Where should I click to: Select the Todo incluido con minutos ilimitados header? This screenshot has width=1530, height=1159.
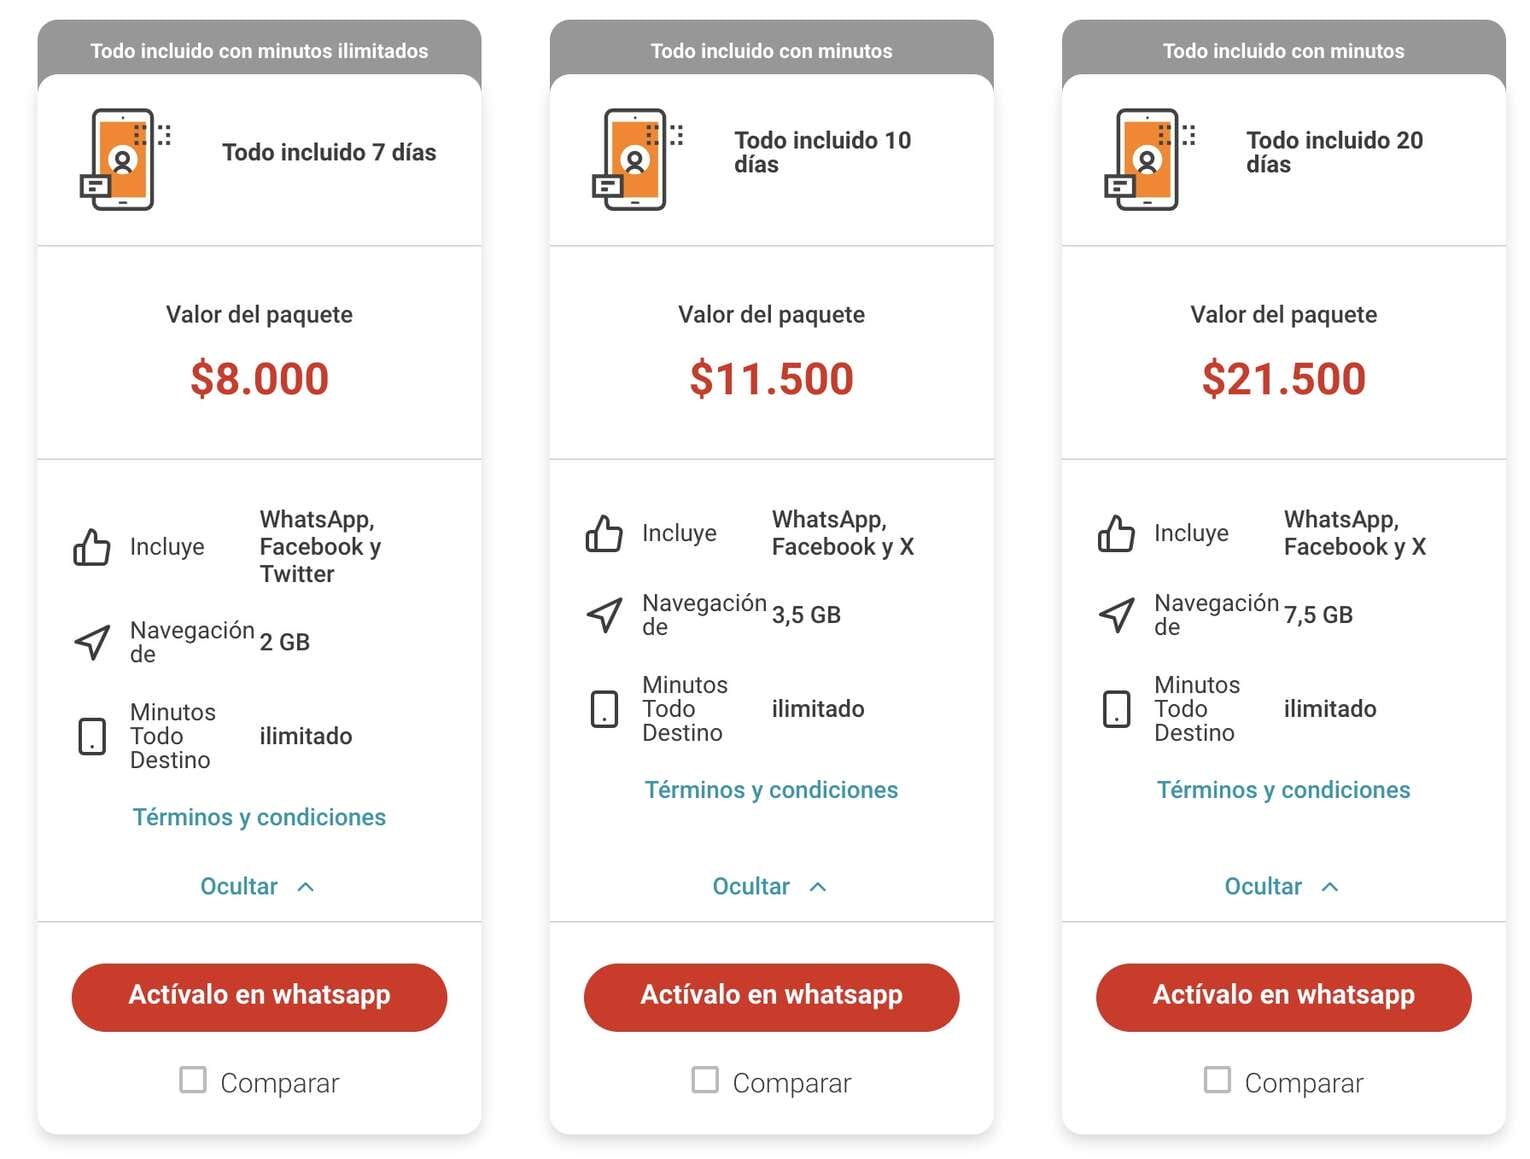click(x=259, y=50)
